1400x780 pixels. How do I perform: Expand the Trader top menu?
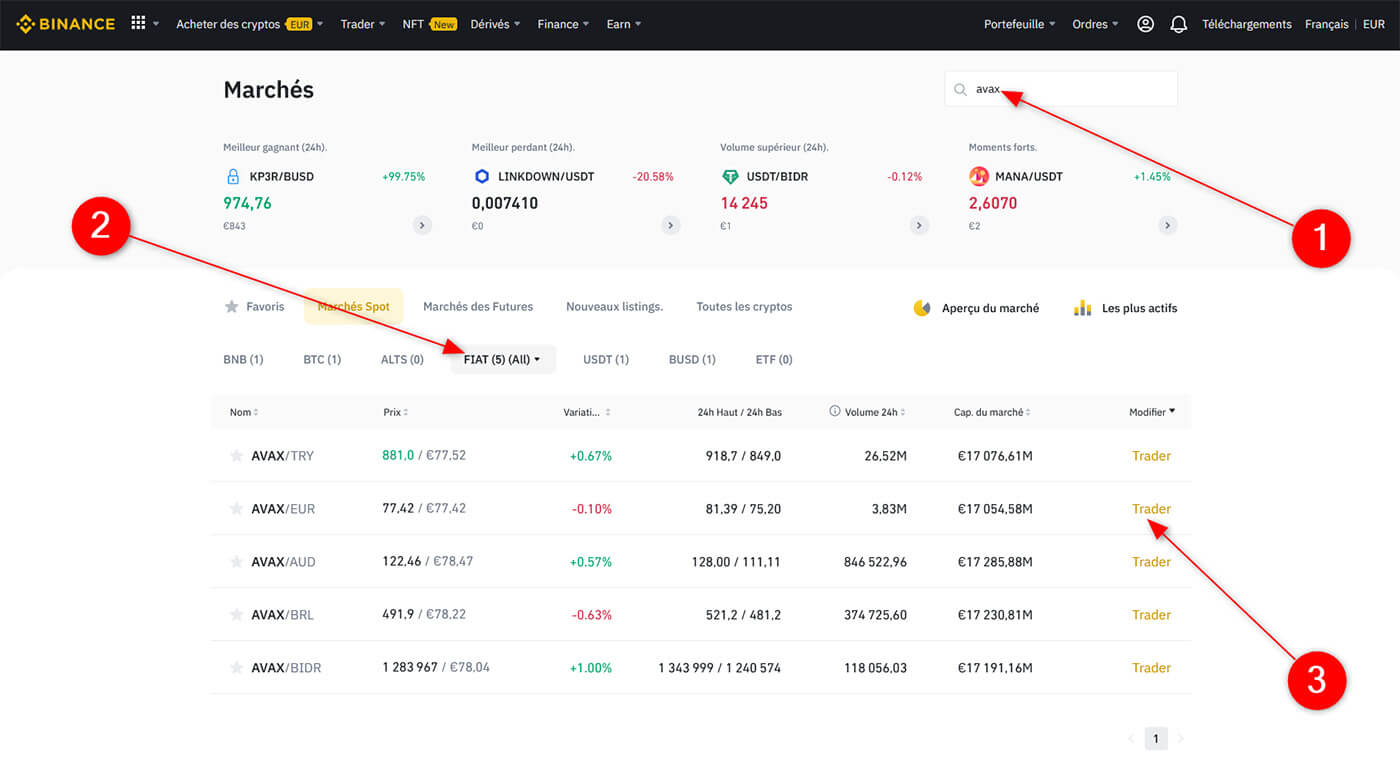tap(363, 24)
